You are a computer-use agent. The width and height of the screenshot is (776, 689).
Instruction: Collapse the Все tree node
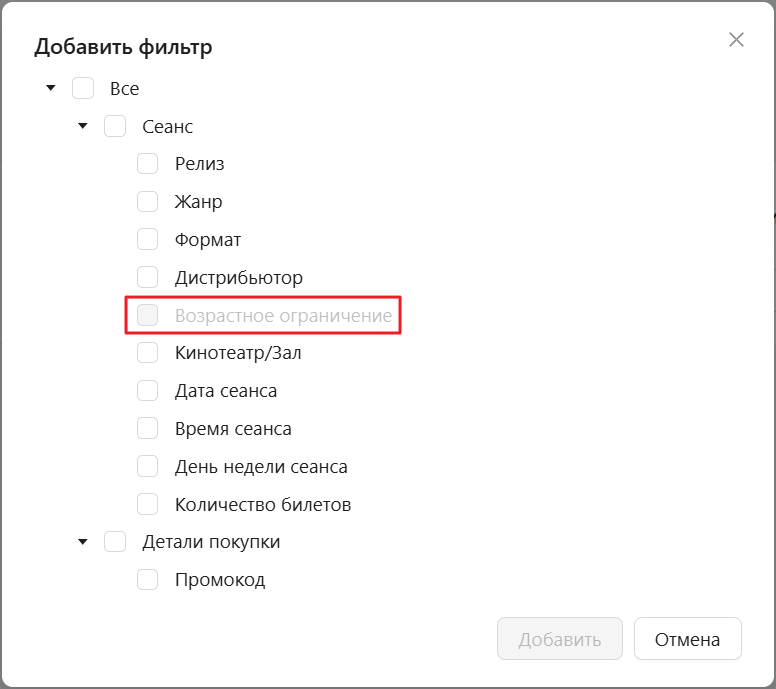pos(51,89)
